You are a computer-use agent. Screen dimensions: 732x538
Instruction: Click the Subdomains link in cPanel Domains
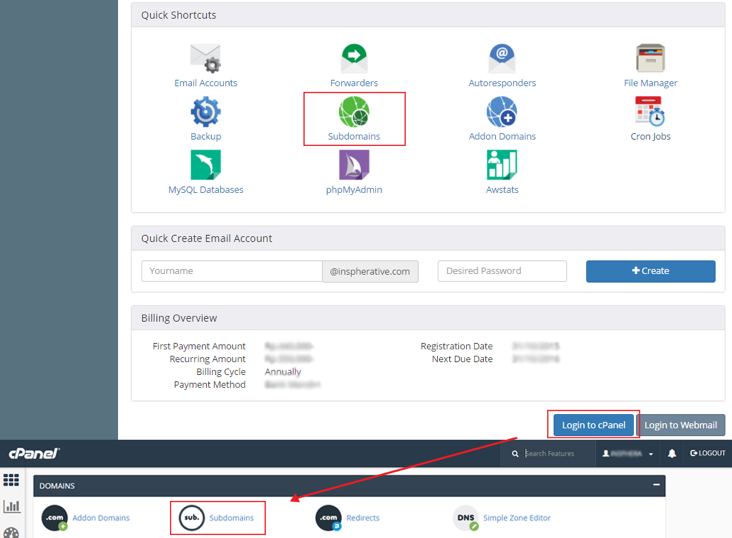click(231, 518)
